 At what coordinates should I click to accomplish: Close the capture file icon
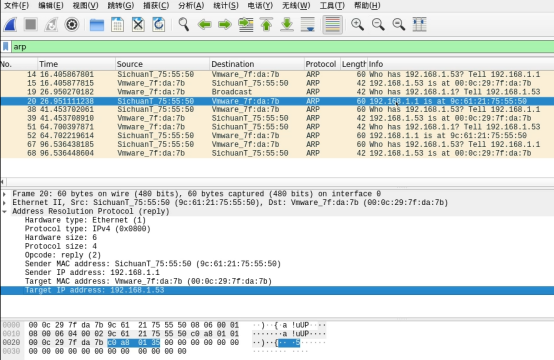(x=138, y=24)
